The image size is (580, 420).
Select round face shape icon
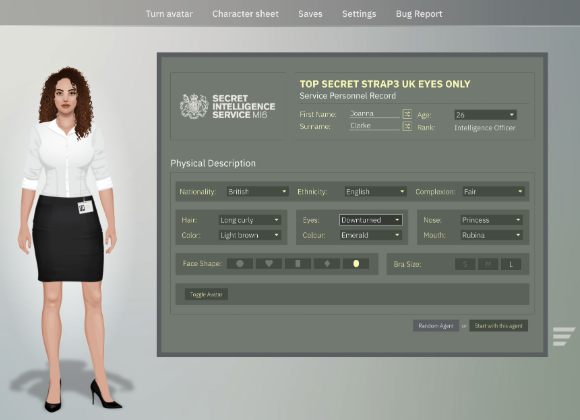(240, 263)
